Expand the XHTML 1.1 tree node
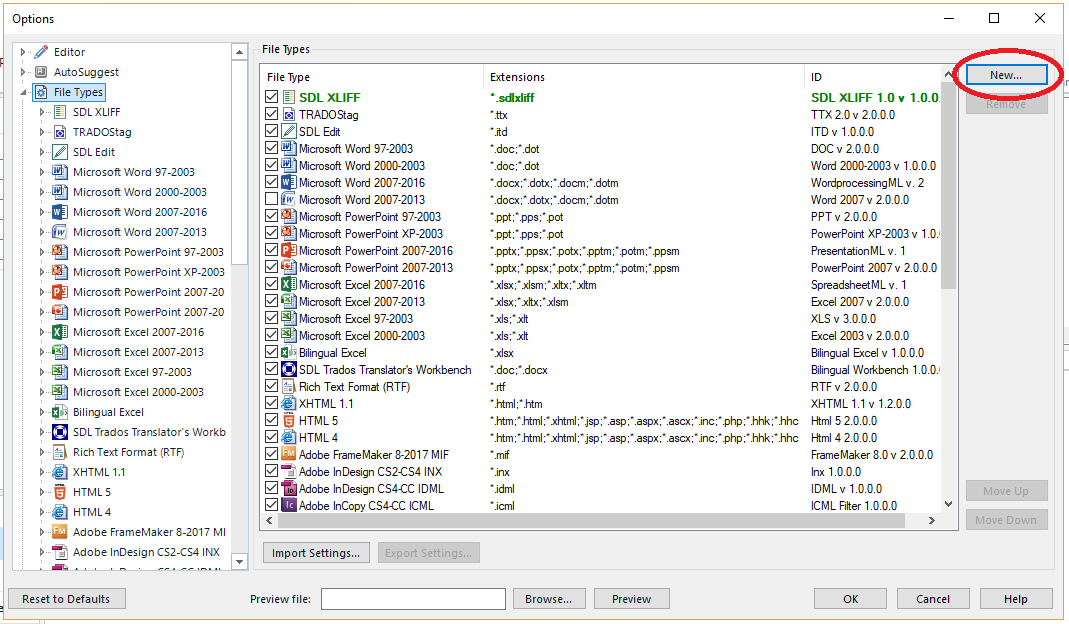The height and width of the screenshot is (624, 1069). [42, 472]
